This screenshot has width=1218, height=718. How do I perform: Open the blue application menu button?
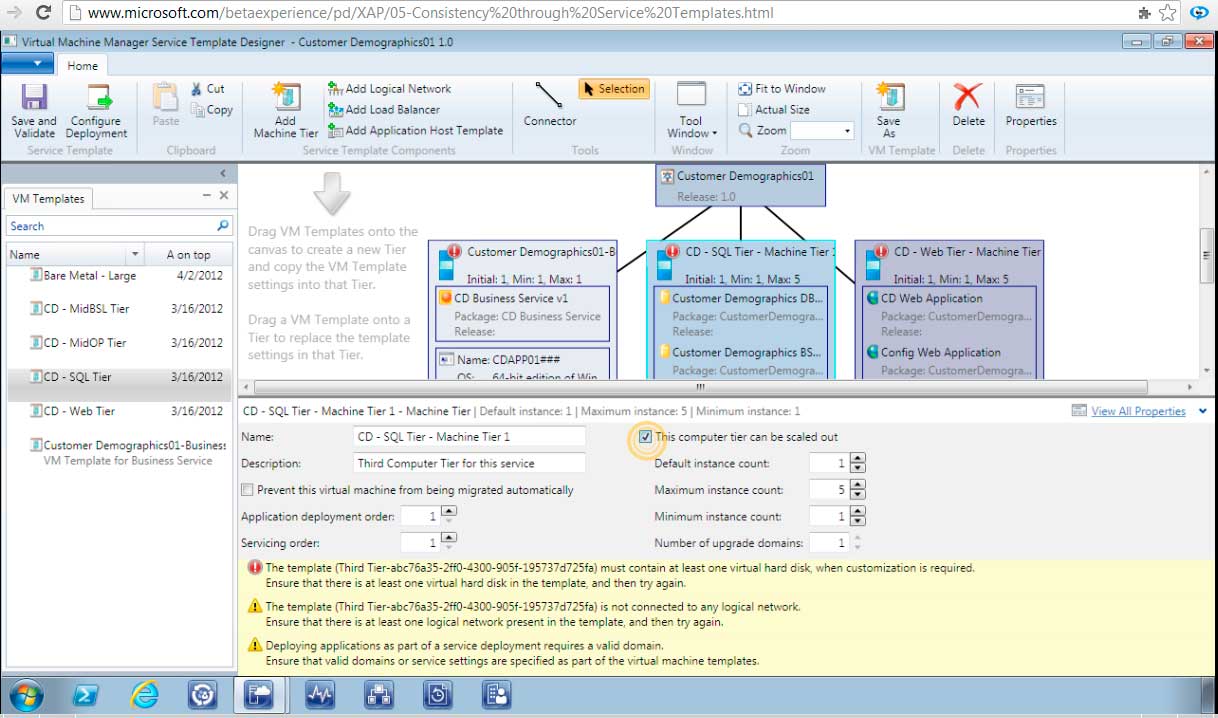28,64
